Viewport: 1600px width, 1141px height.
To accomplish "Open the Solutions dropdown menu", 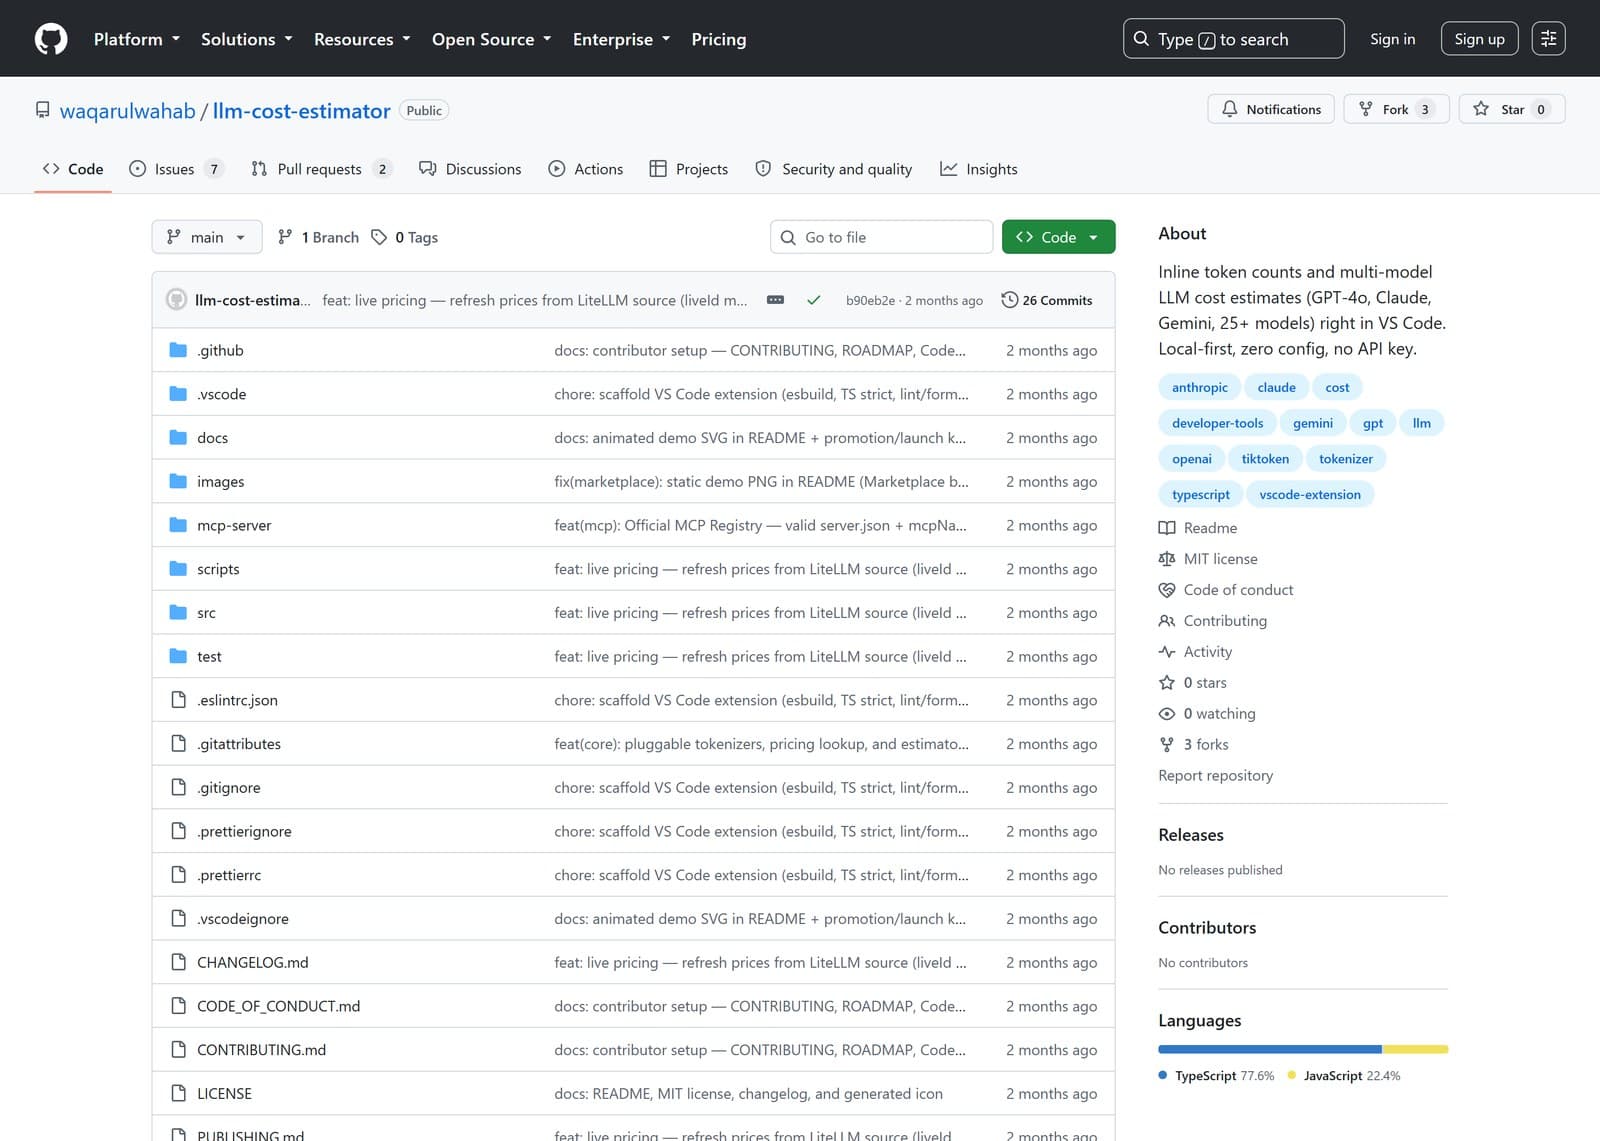I will 247,39.
